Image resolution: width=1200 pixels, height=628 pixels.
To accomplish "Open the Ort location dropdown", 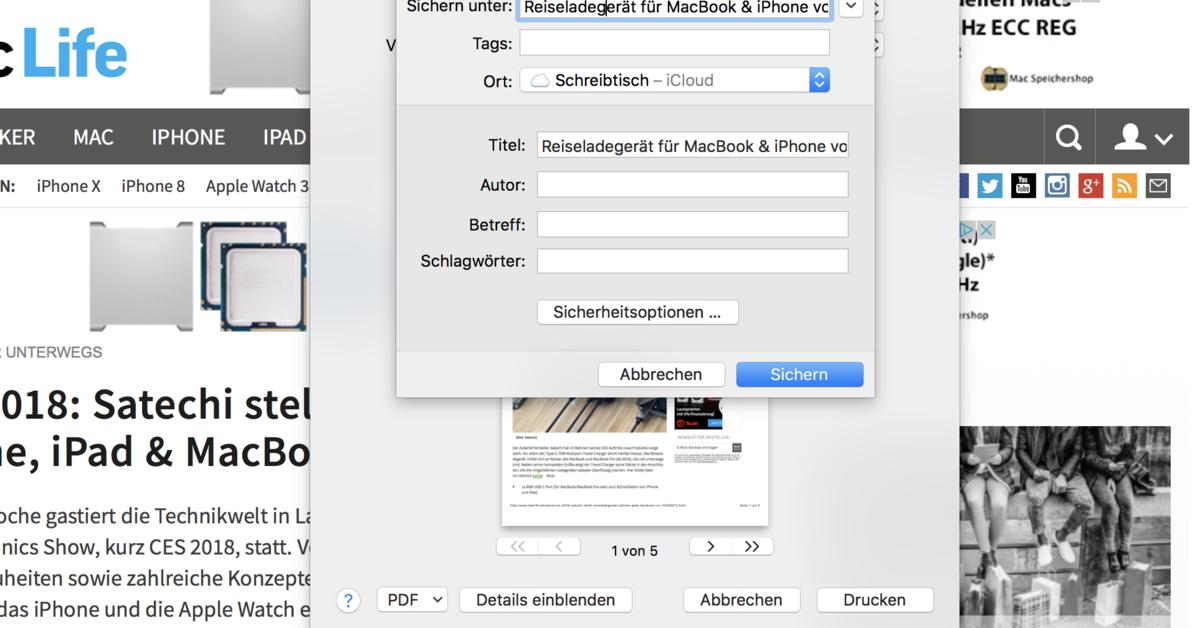I will pos(674,80).
